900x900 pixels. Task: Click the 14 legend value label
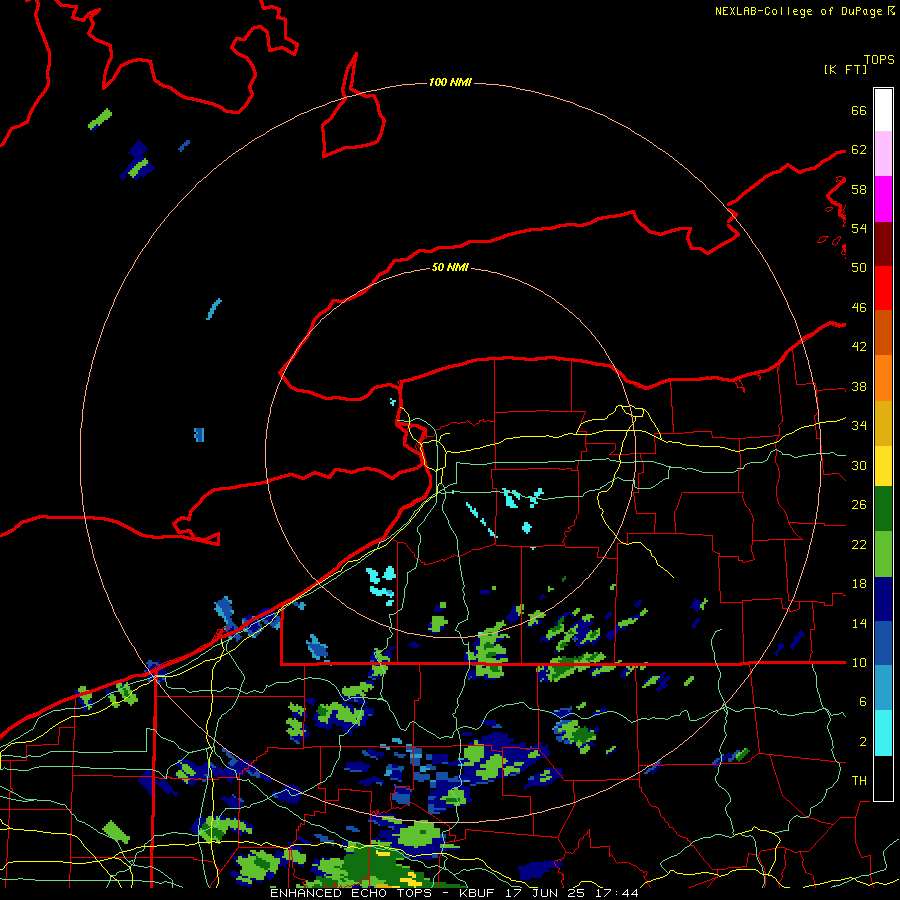[x=859, y=623]
